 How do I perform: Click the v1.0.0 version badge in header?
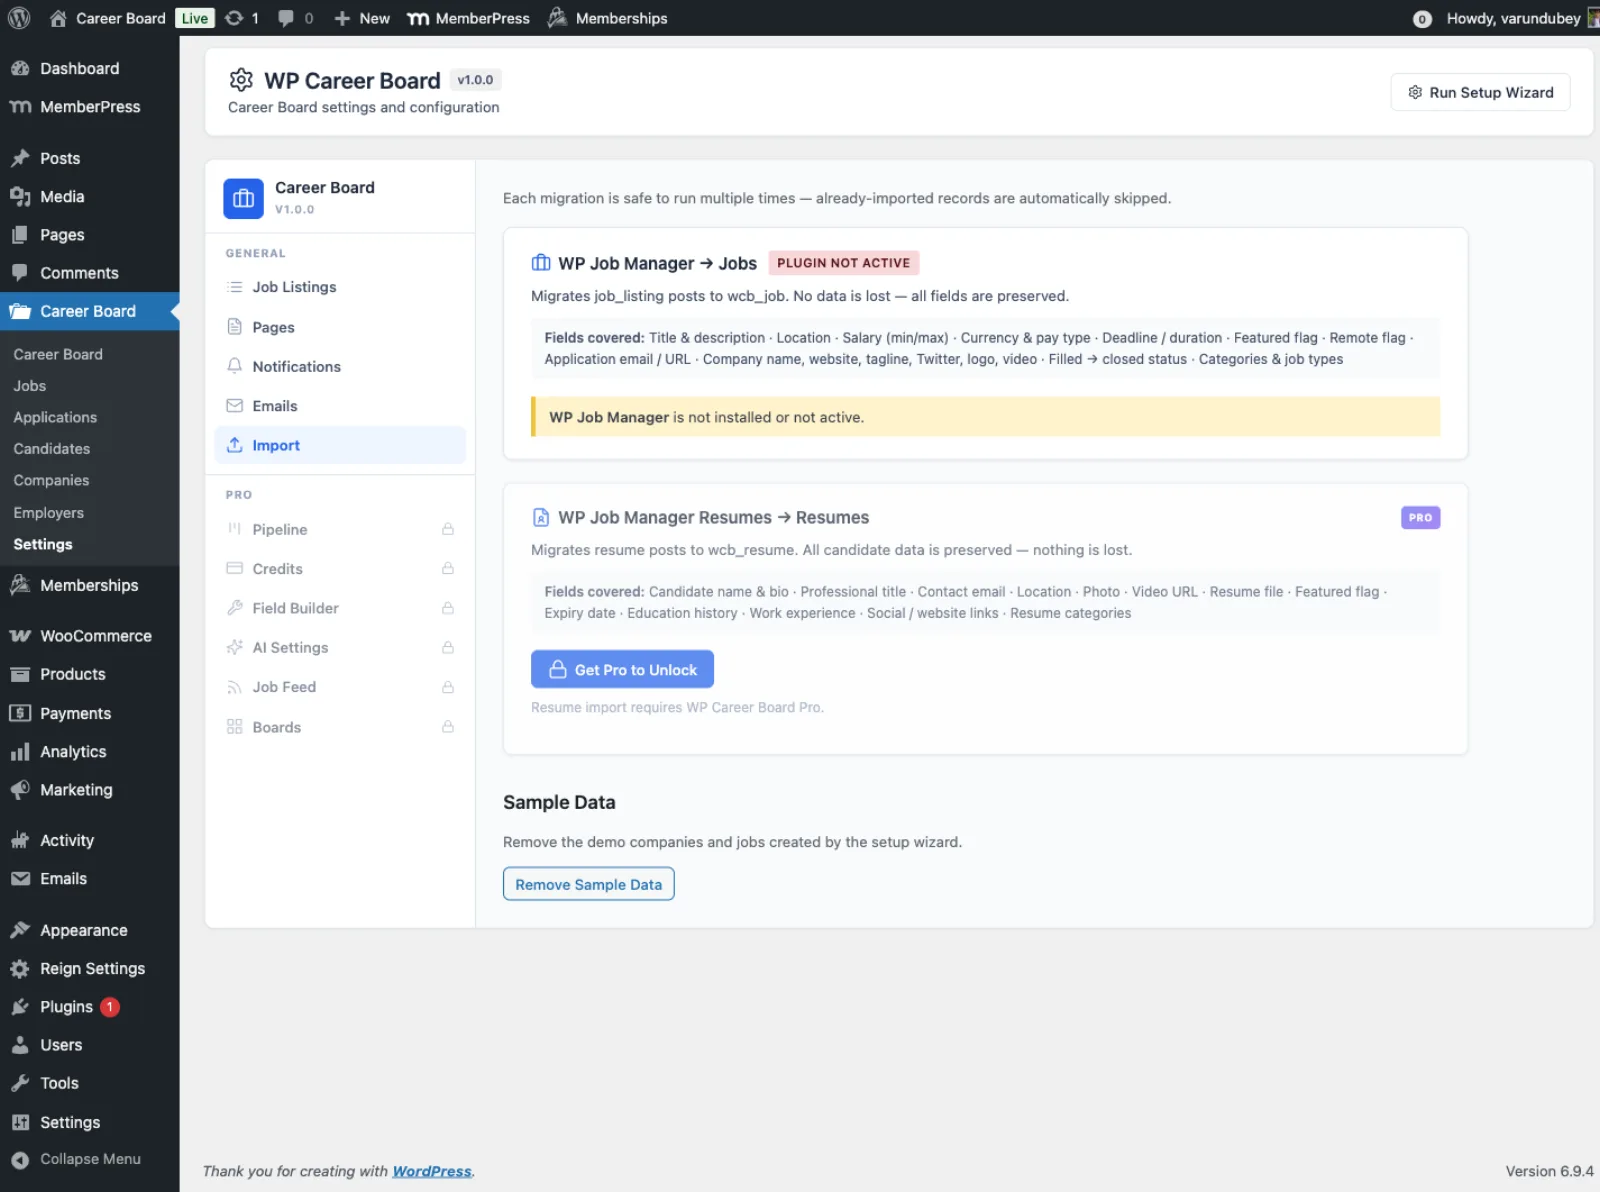(475, 80)
